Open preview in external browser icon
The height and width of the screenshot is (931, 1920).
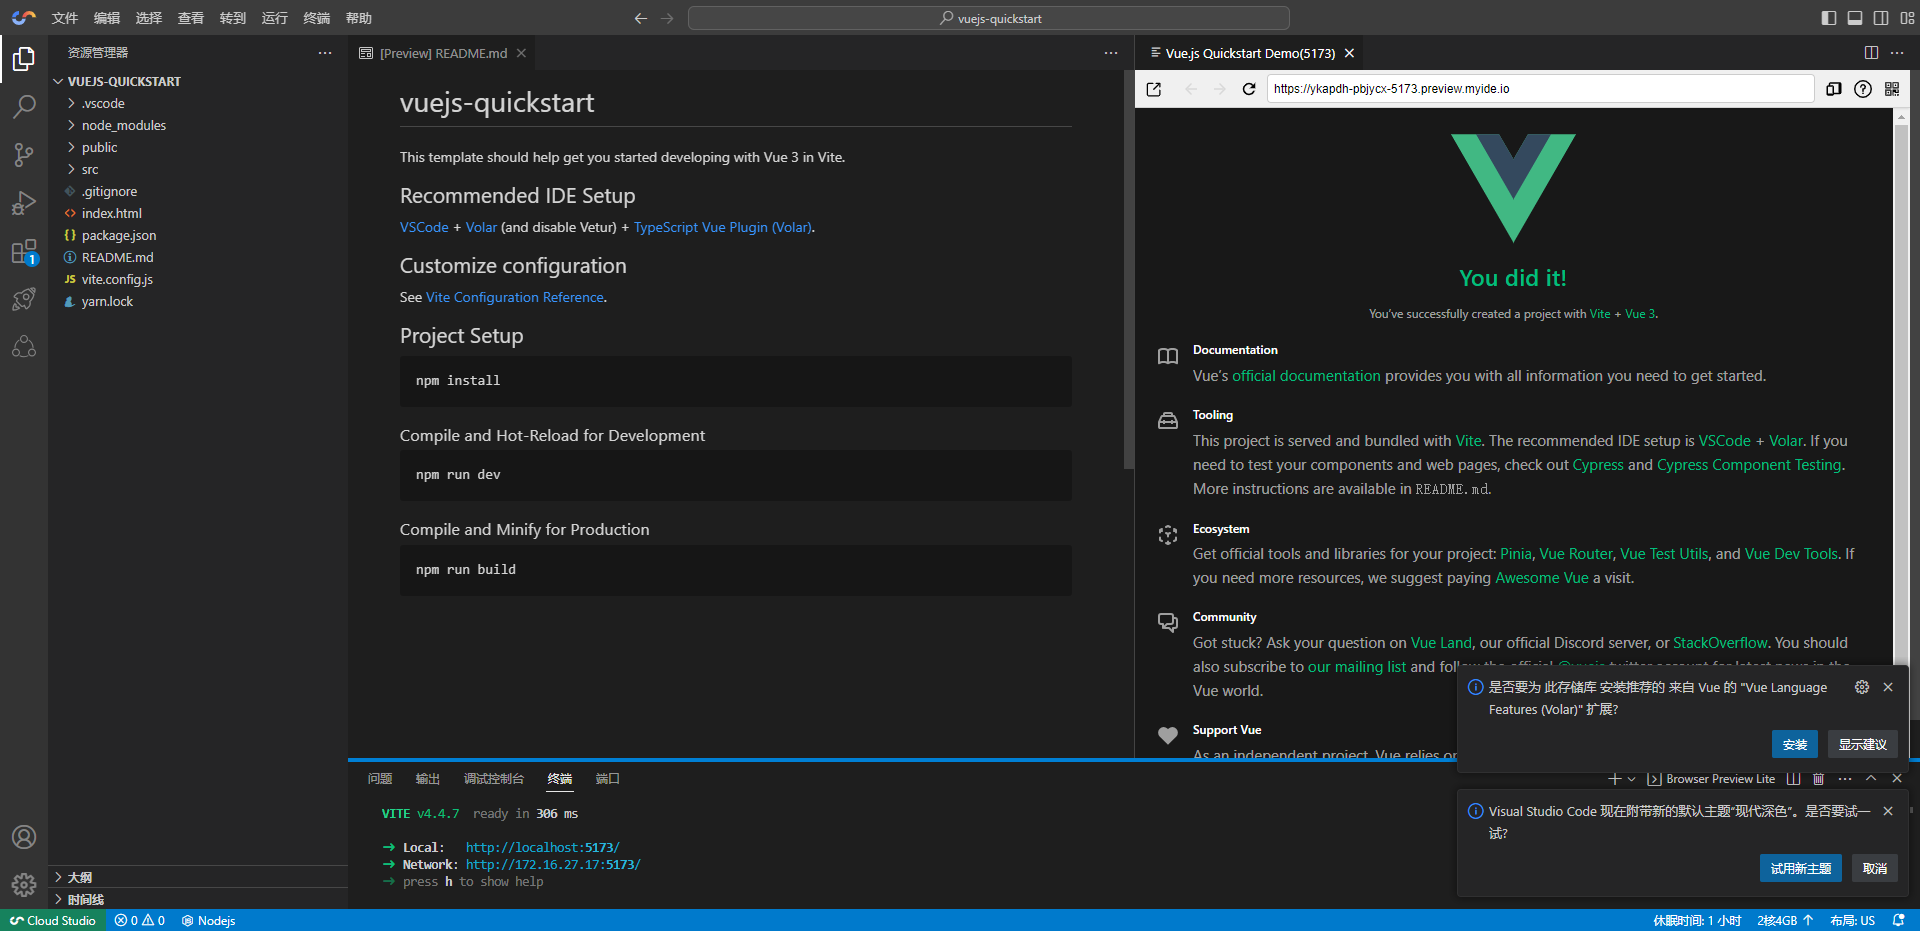pos(1154,89)
